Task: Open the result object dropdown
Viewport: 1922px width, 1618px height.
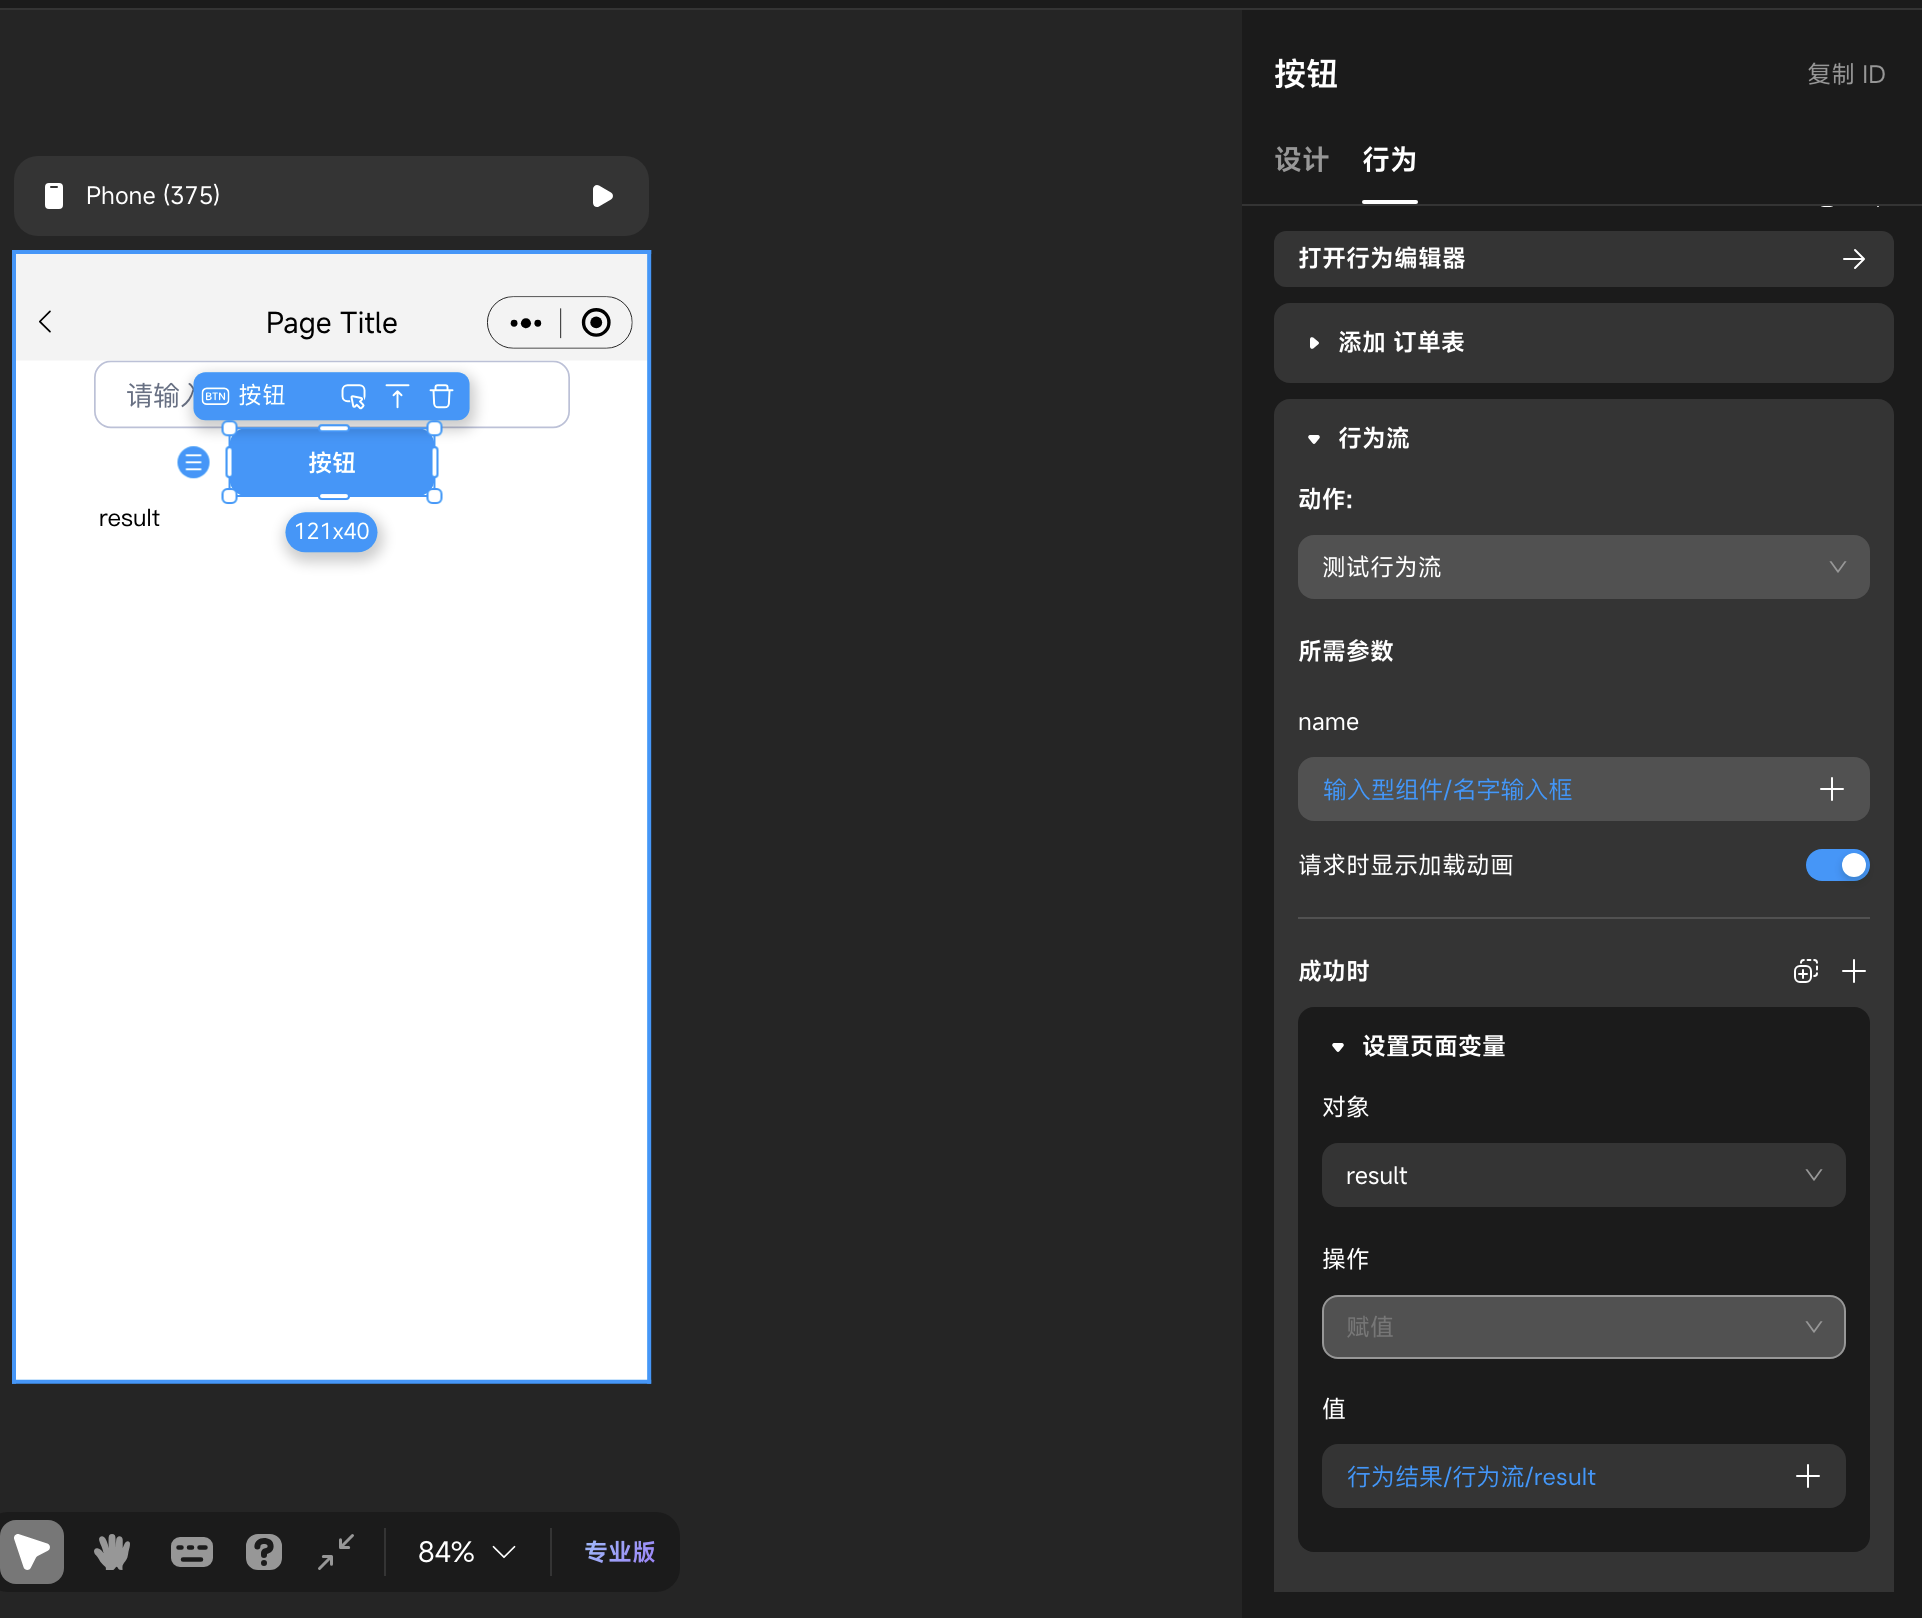Action: tap(1582, 1175)
